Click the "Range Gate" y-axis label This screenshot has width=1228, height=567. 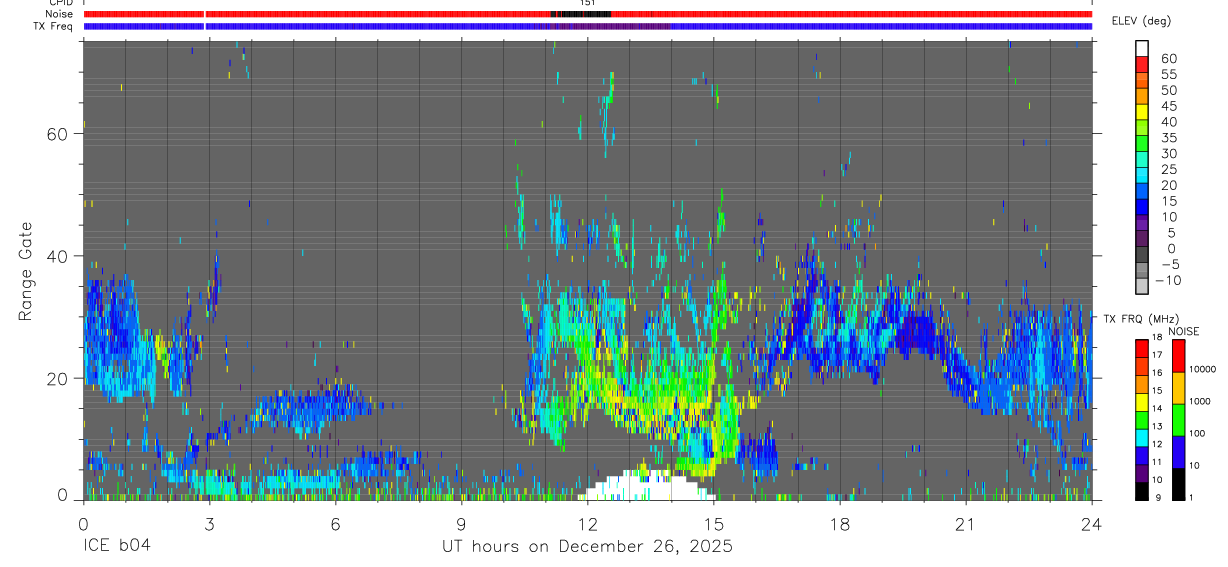click(26, 271)
